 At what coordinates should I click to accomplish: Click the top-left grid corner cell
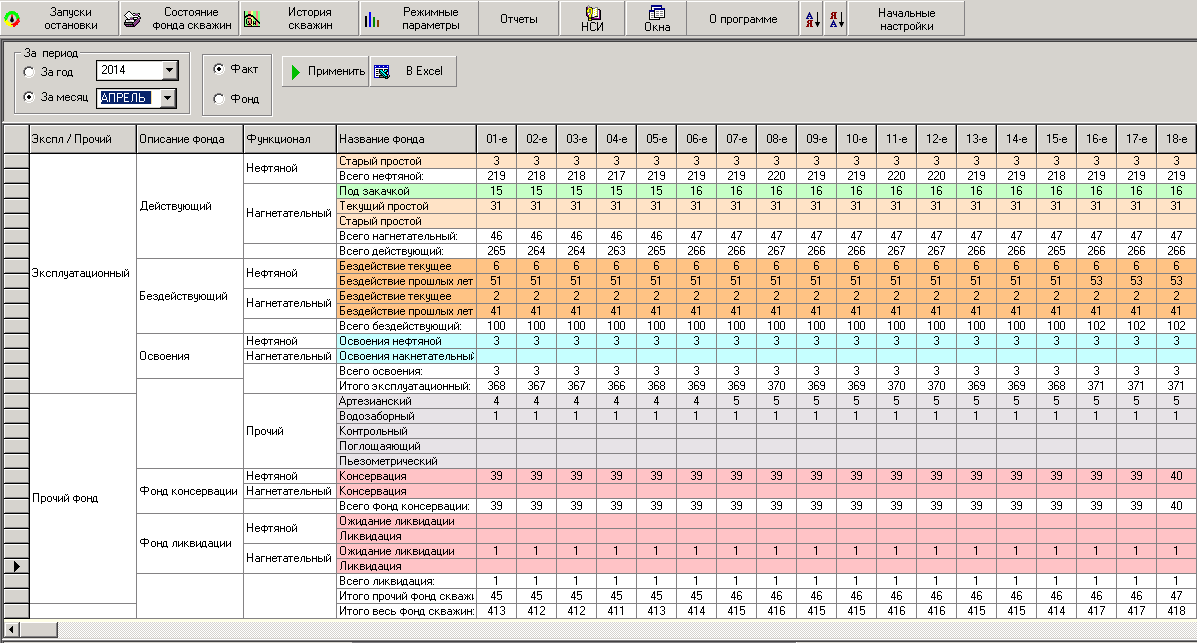[x=16, y=139]
